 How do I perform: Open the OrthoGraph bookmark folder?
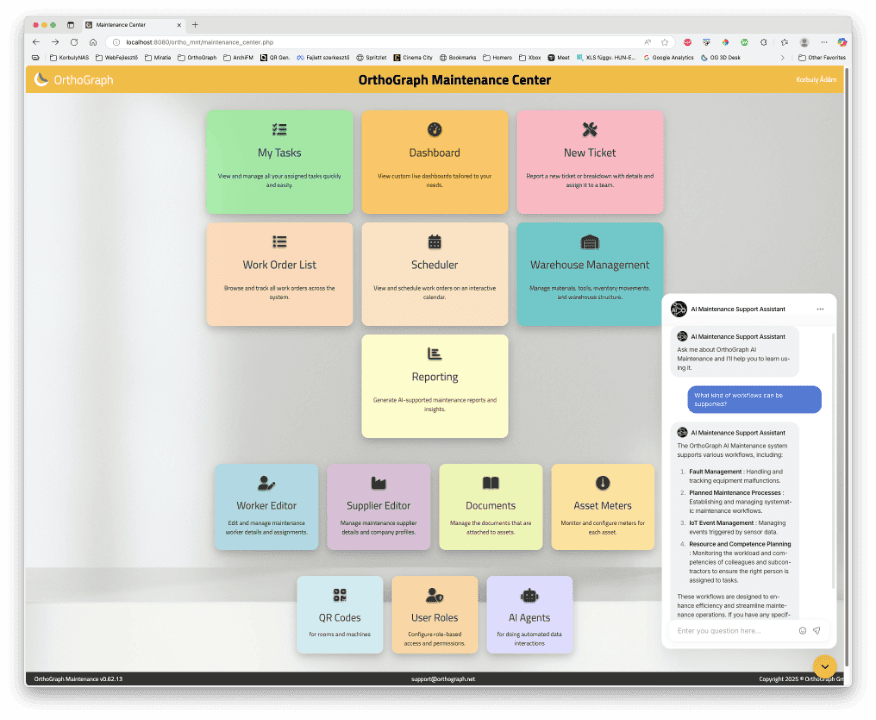click(197, 58)
